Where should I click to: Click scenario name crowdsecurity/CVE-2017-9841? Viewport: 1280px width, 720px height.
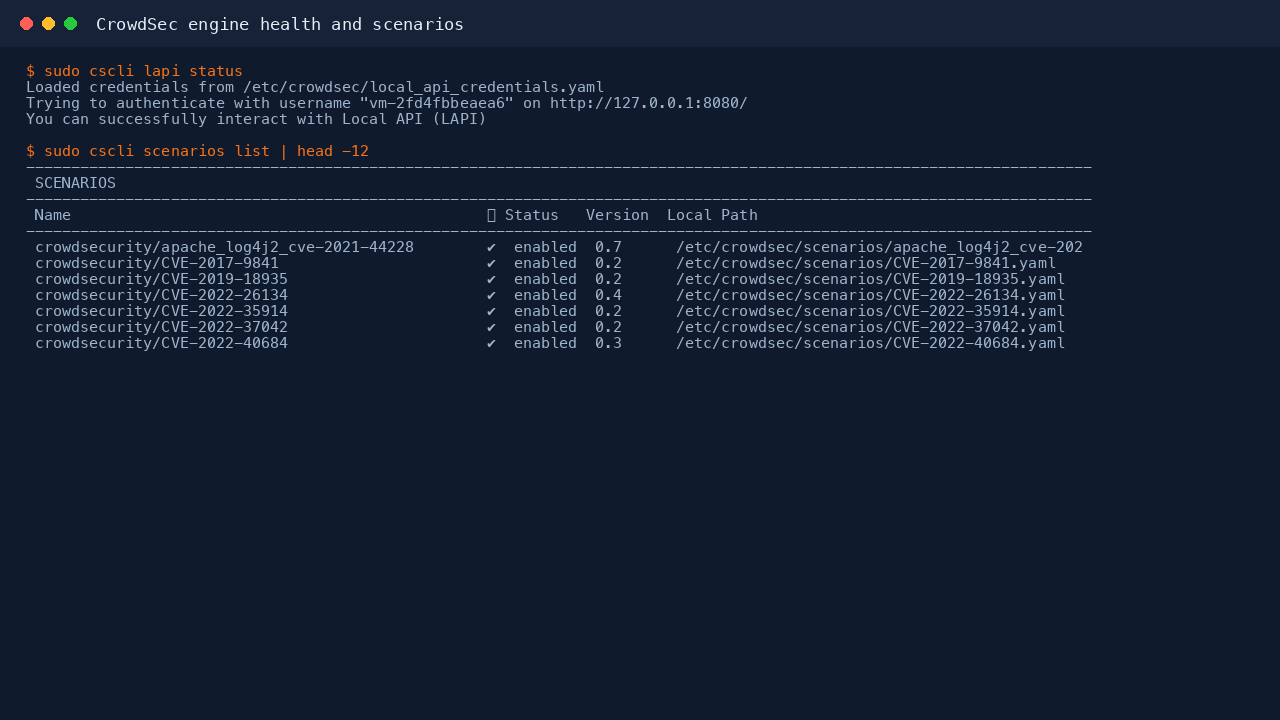(157, 263)
